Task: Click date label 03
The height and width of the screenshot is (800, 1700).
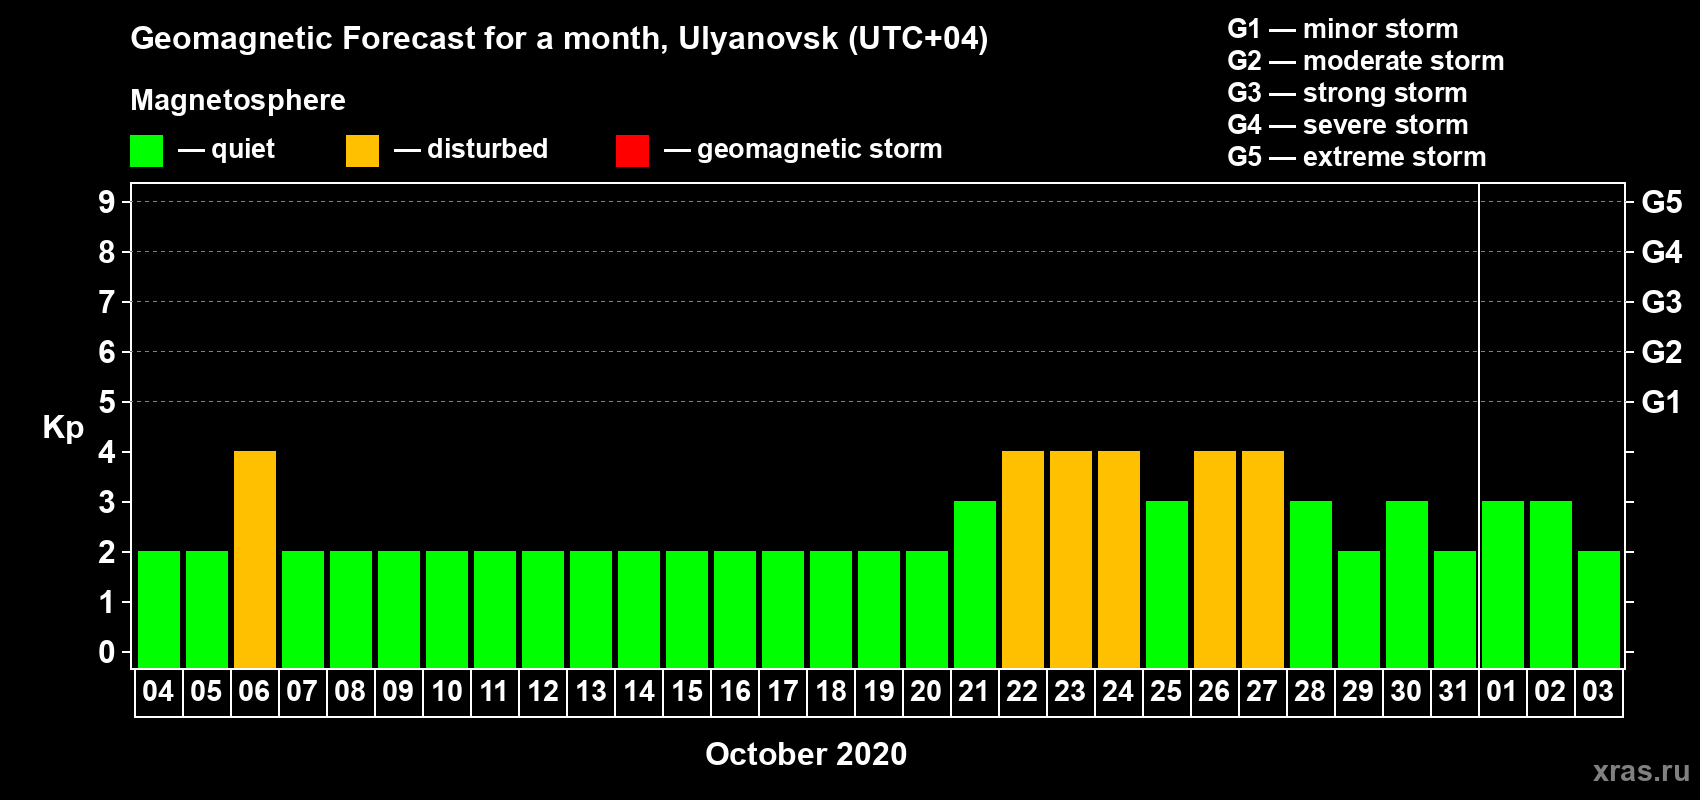Action: [1598, 691]
